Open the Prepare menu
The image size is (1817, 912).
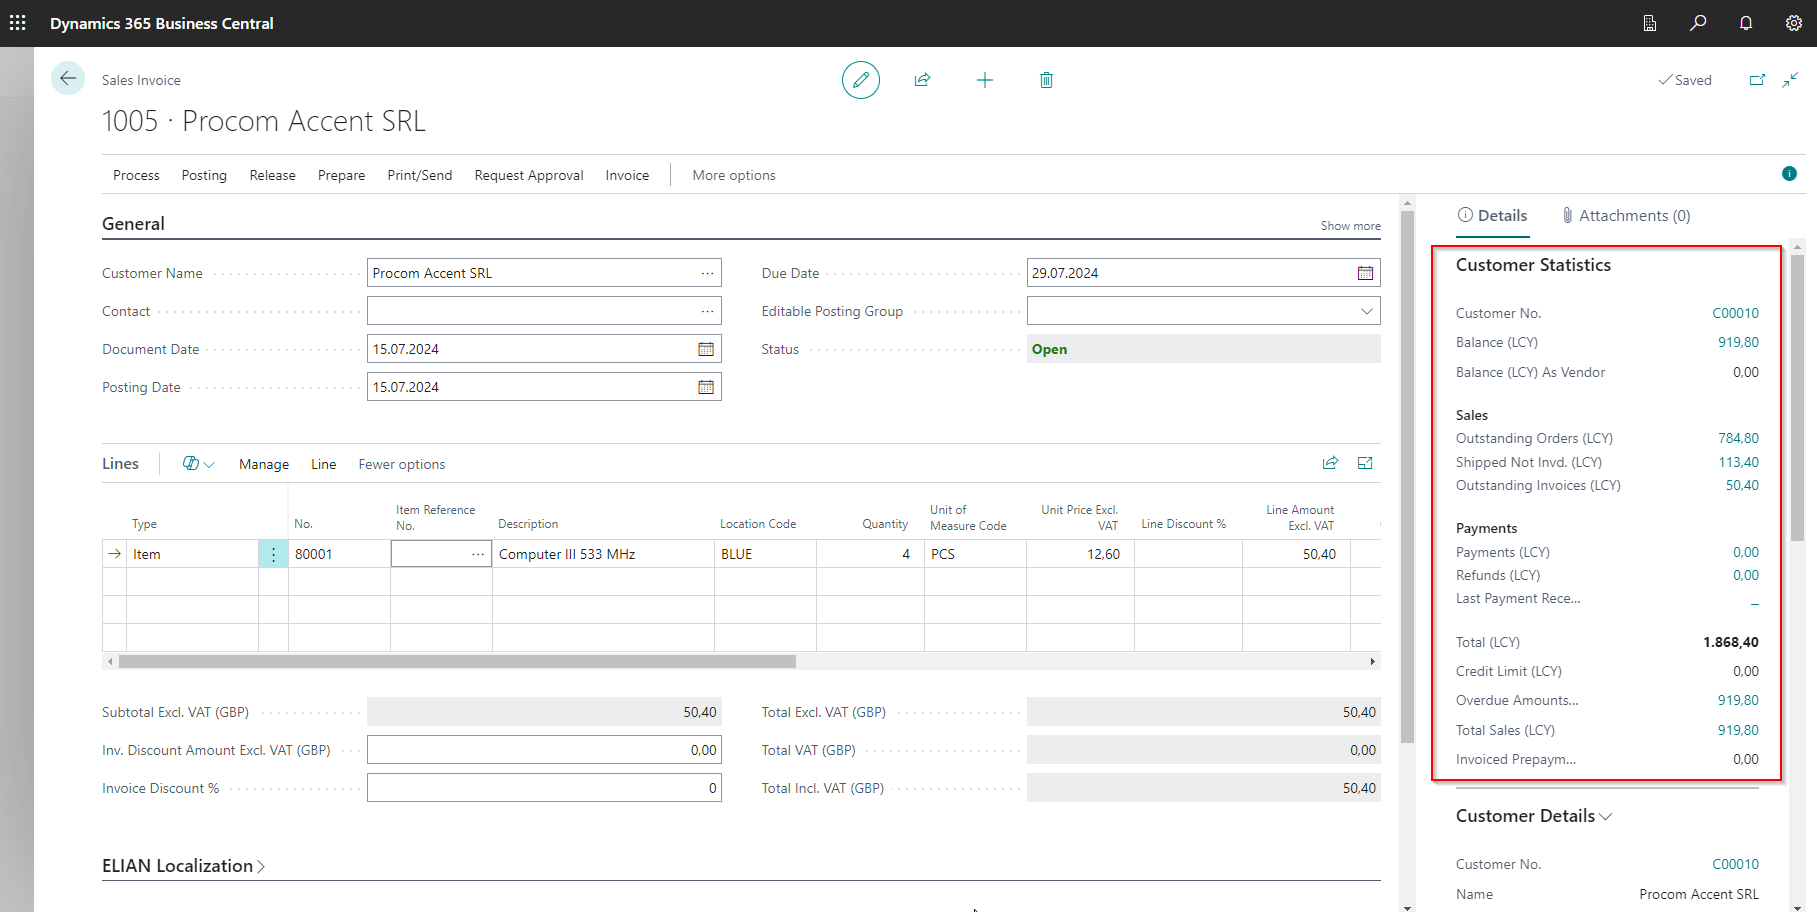341,175
